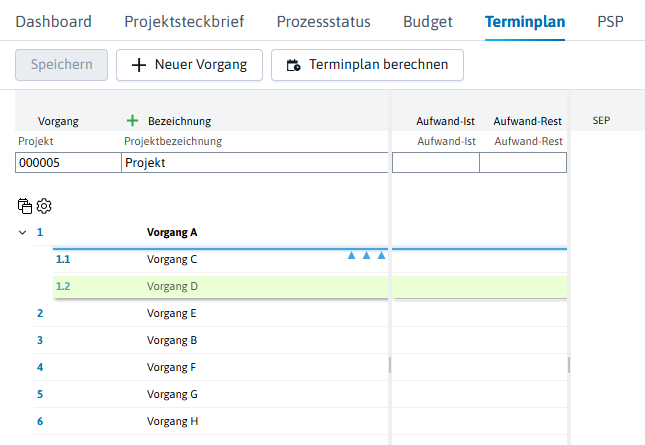
Task: Select the Vorgang C row name
Action: 172,260
